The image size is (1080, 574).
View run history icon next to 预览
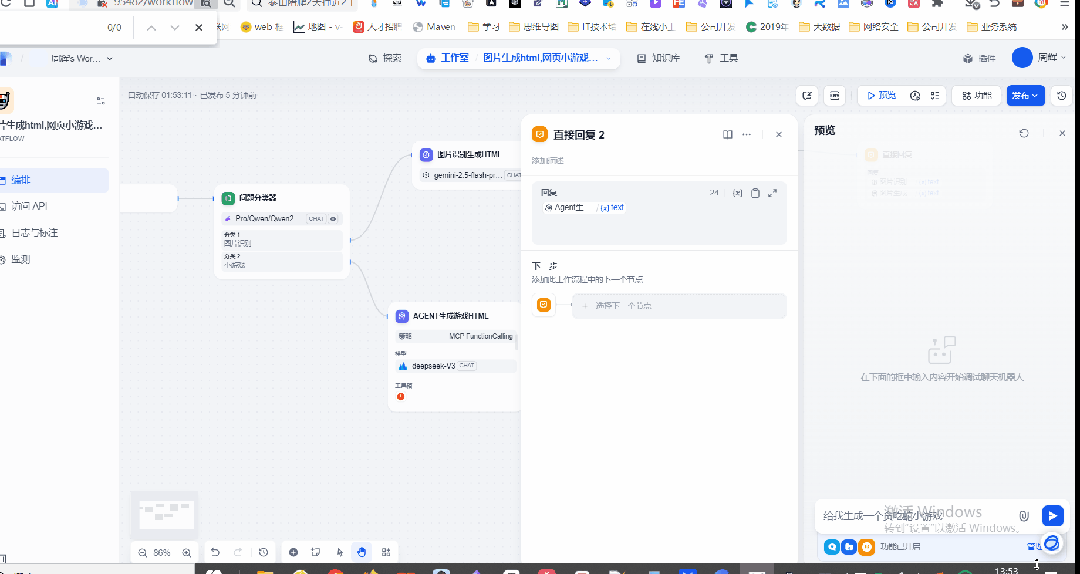pos(915,96)
